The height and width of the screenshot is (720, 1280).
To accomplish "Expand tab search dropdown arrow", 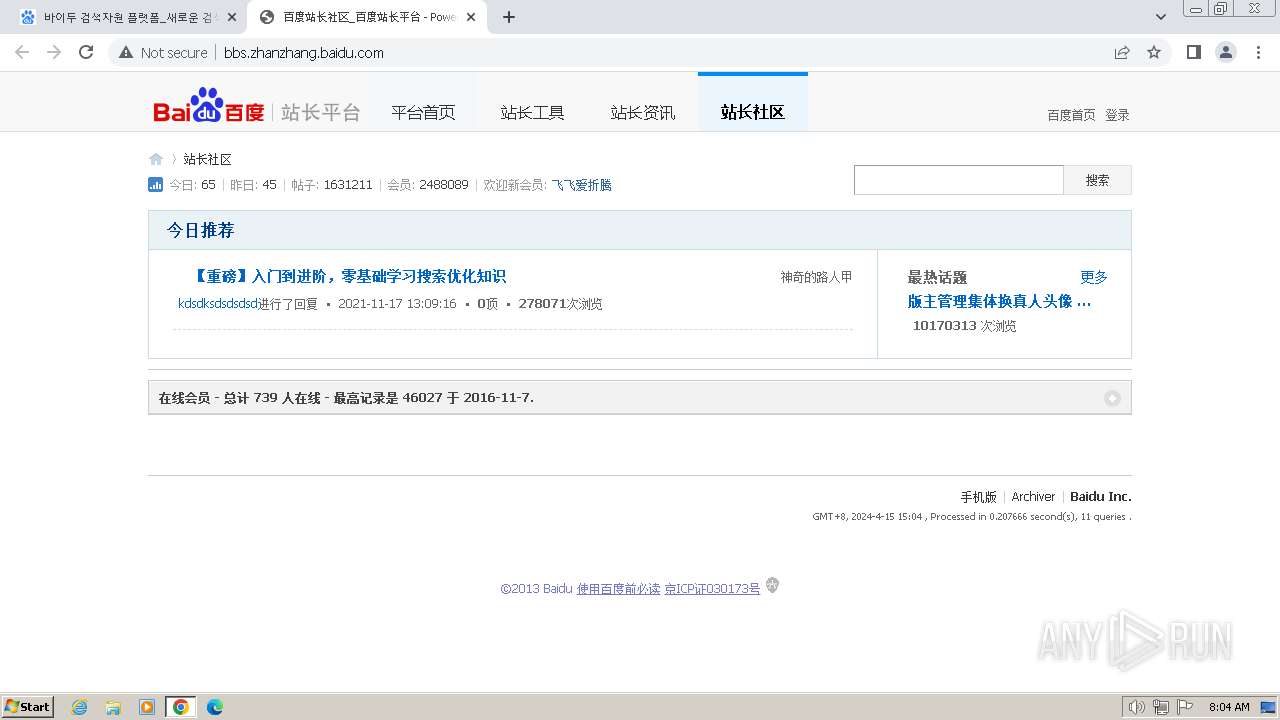I will [1161, 17].
